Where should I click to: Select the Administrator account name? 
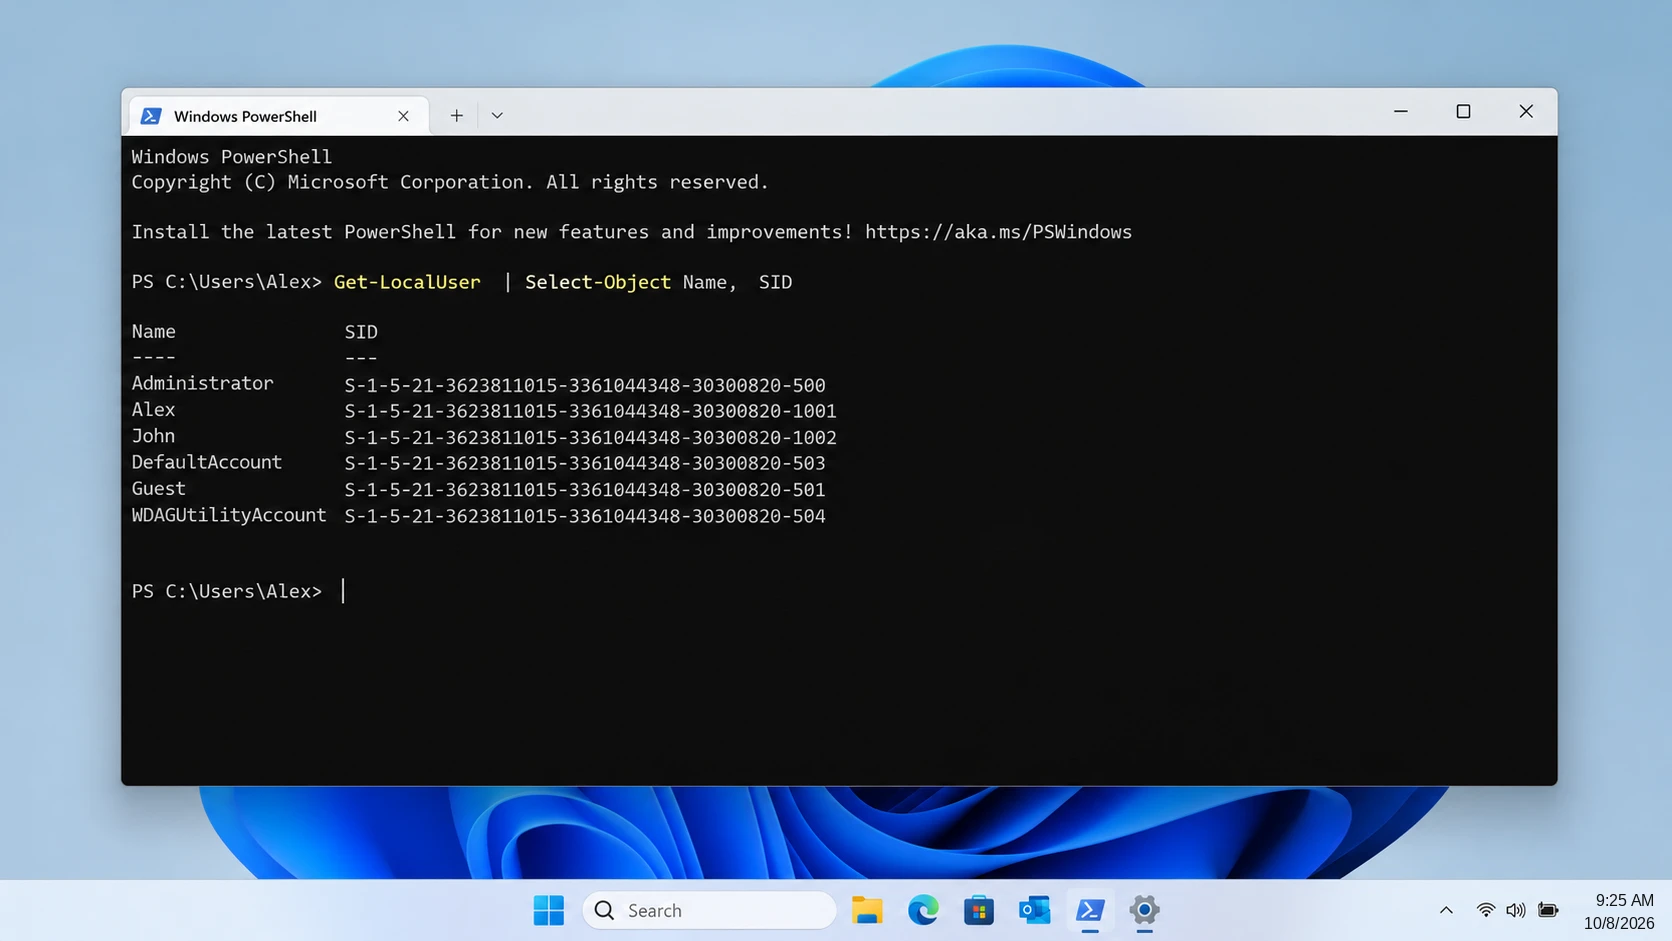point(202,383)
